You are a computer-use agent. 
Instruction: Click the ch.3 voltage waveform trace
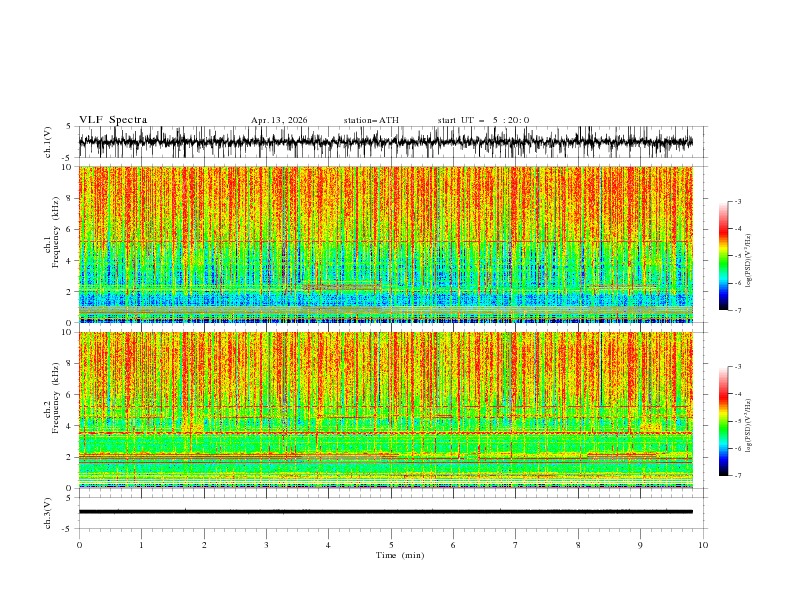click(386, 512)
